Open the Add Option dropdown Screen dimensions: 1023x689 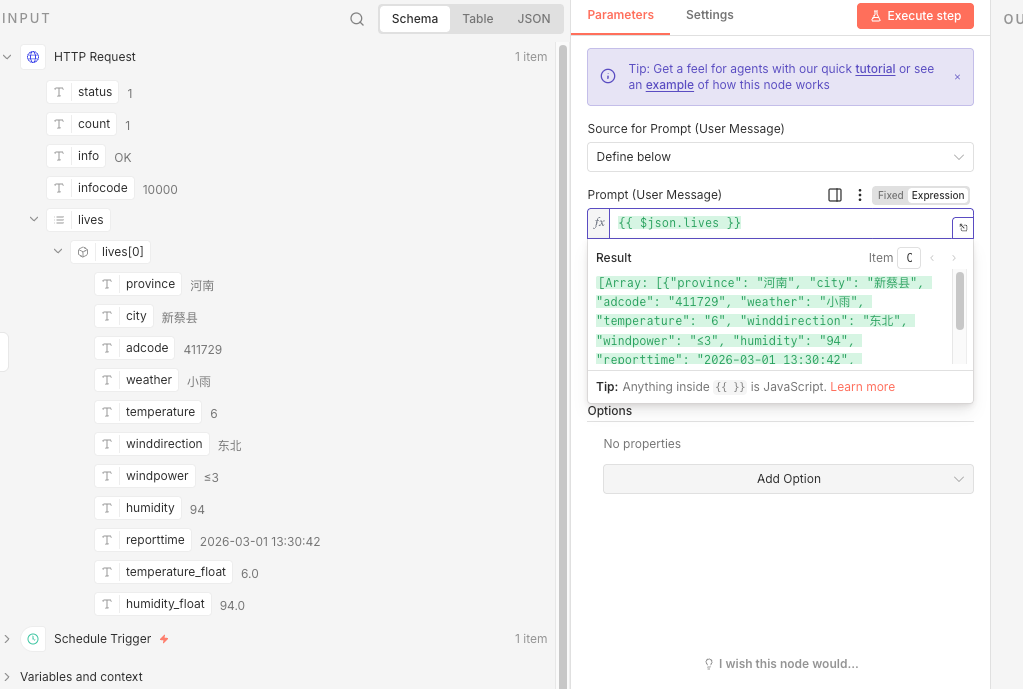788,479
